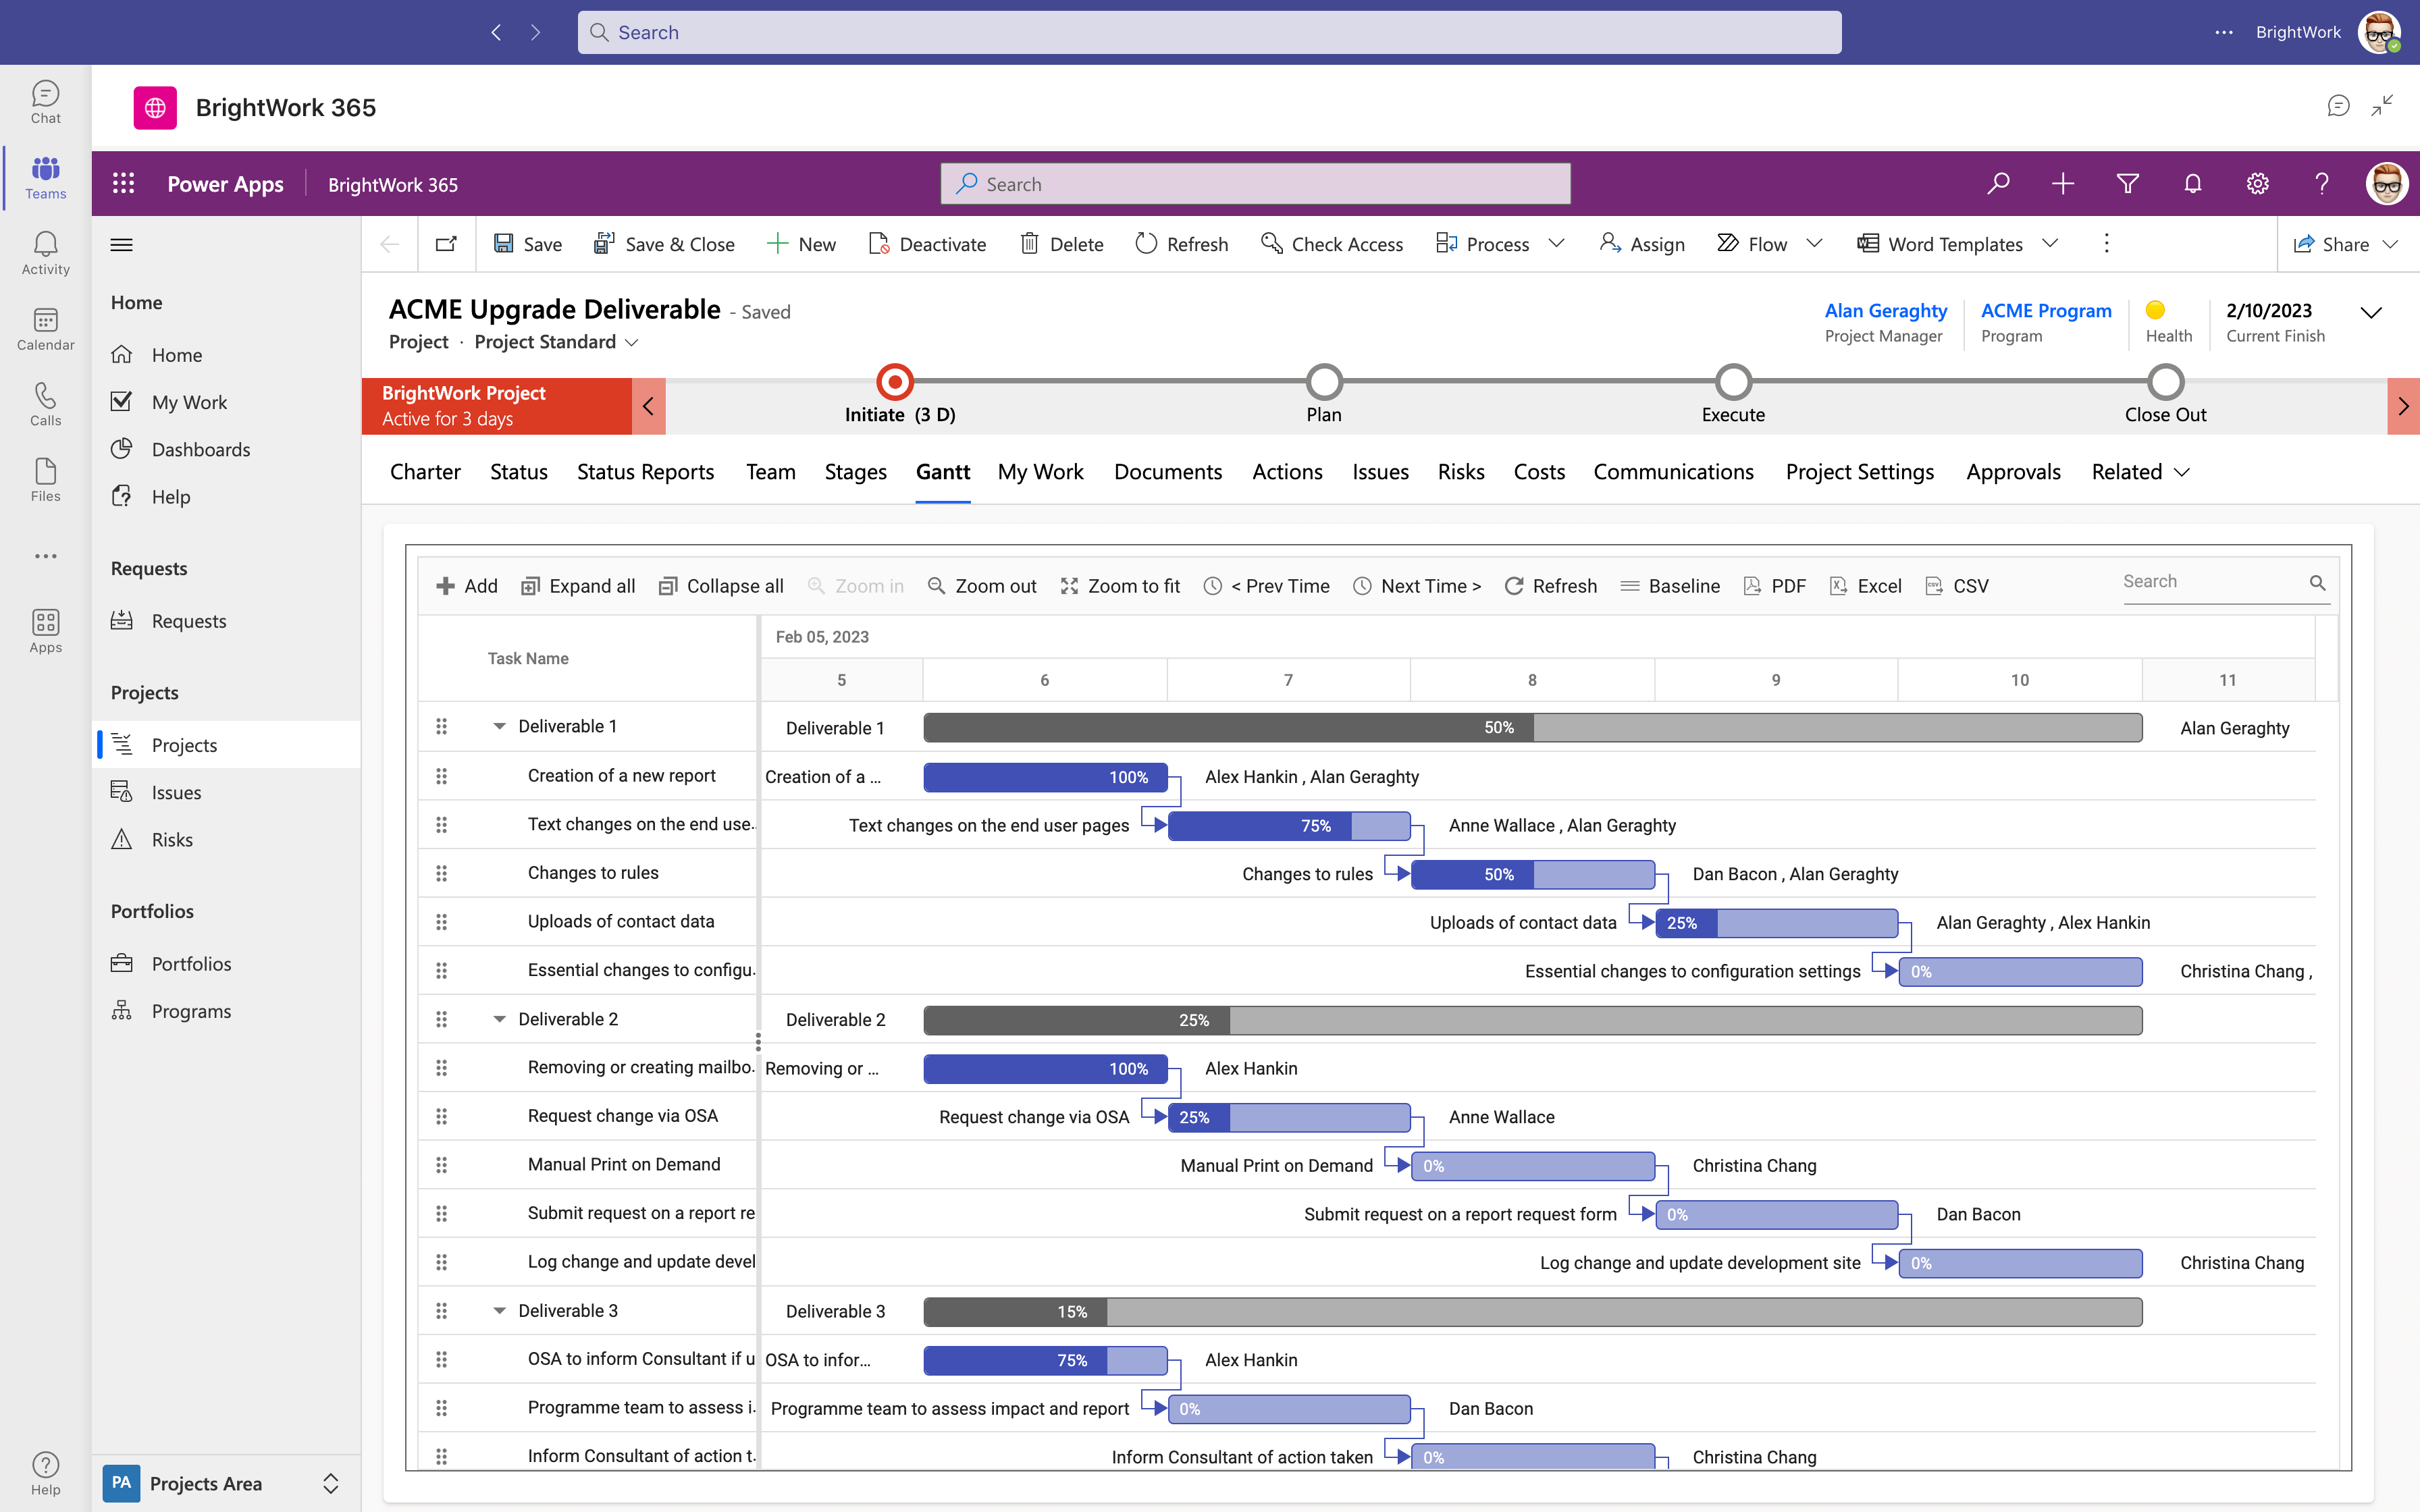Click Check Access
Screen dimensions: 2420x1512
click(1332, 244)
